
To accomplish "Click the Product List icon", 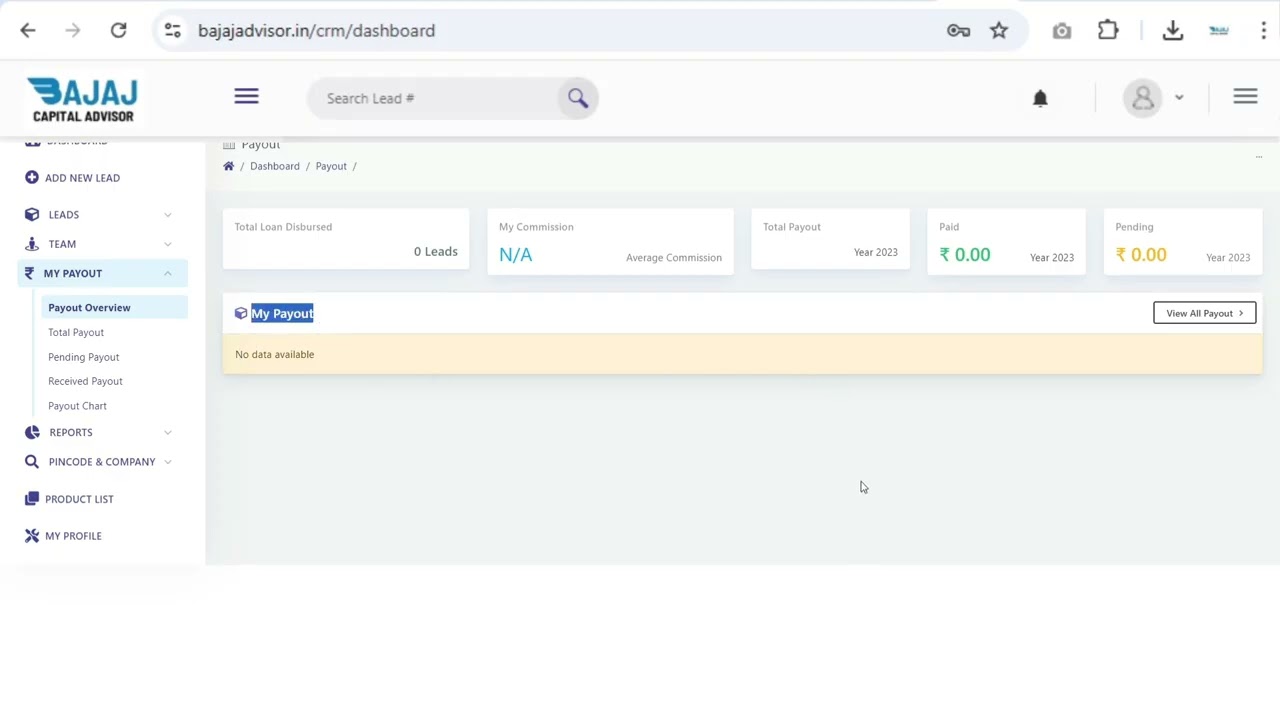I will 31,499.
